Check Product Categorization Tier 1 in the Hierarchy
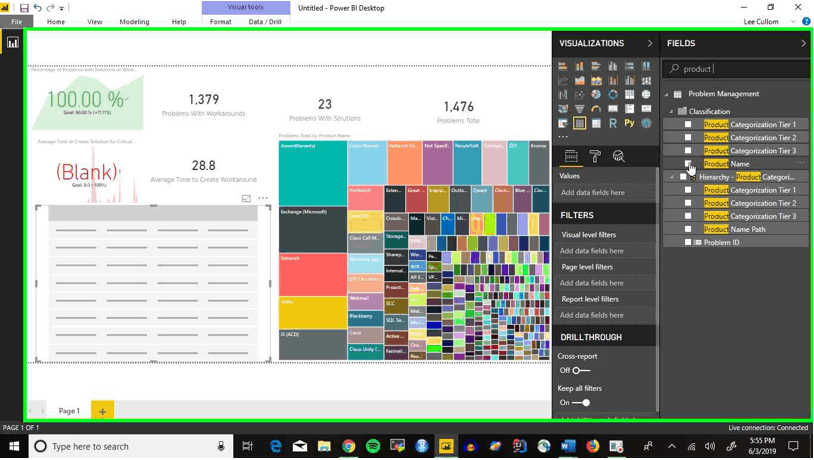Screen dimensions: 814x460 [688, 190]
